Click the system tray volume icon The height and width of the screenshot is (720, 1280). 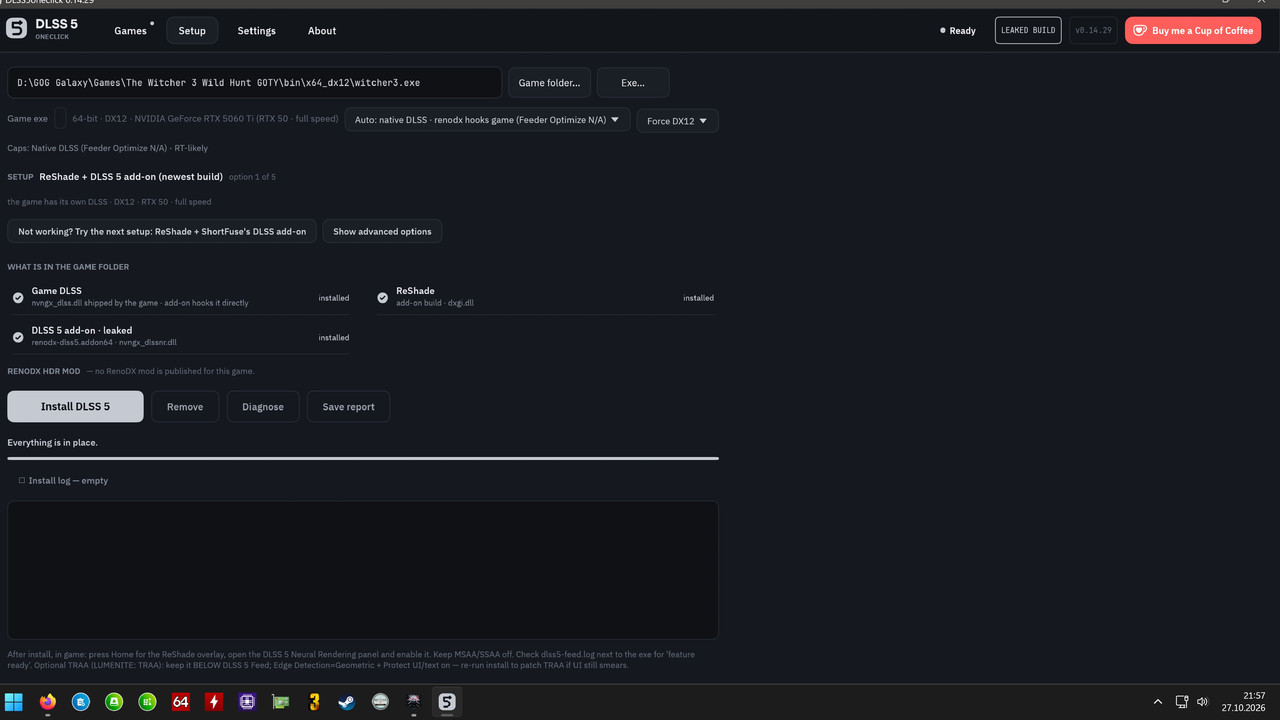[1202, 702]
